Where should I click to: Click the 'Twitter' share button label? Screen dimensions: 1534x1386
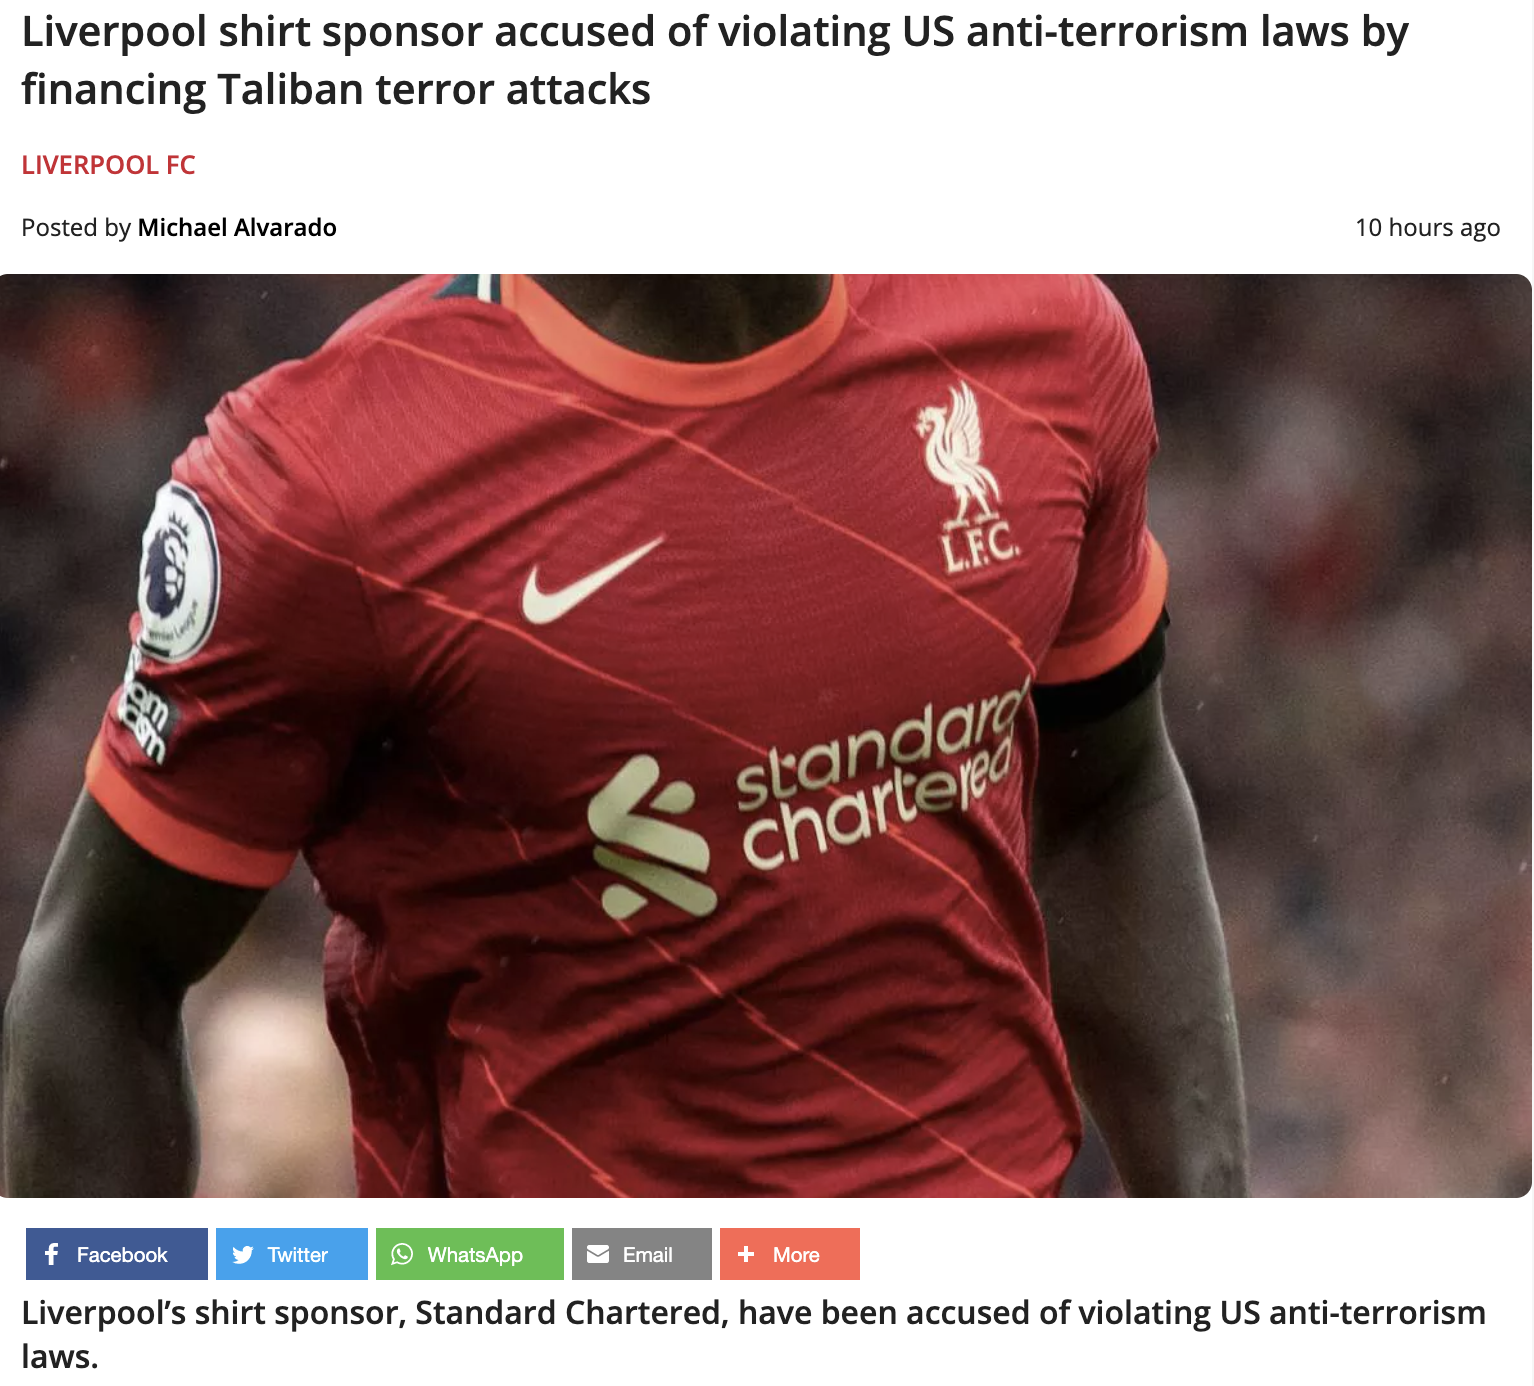click(297, 1254)
